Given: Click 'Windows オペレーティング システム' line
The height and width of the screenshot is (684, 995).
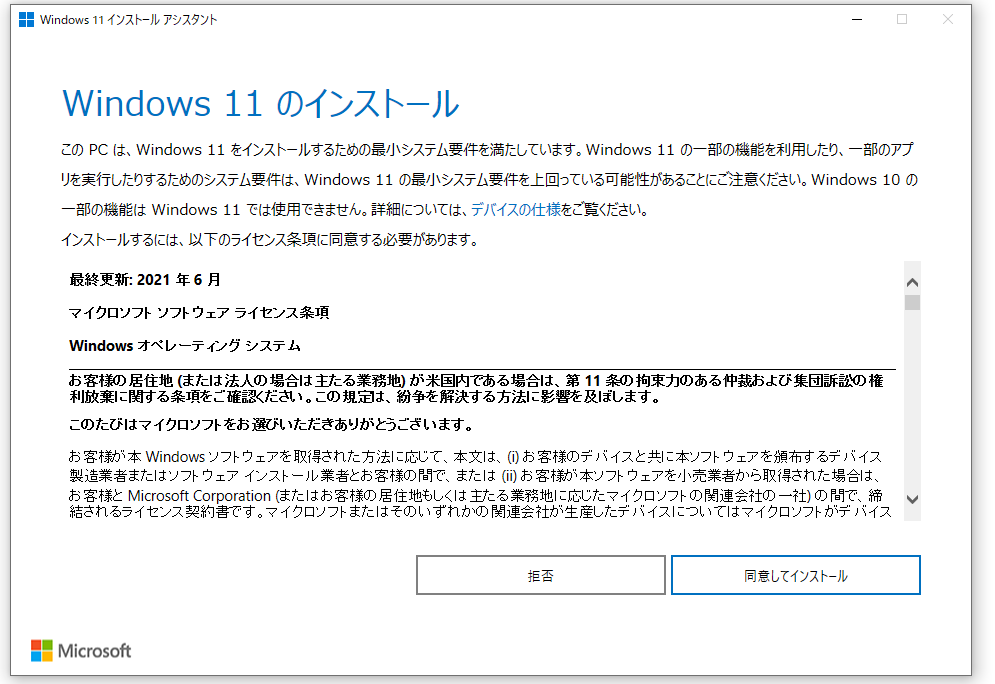Looking at the screenshot, I should point(185,346).
